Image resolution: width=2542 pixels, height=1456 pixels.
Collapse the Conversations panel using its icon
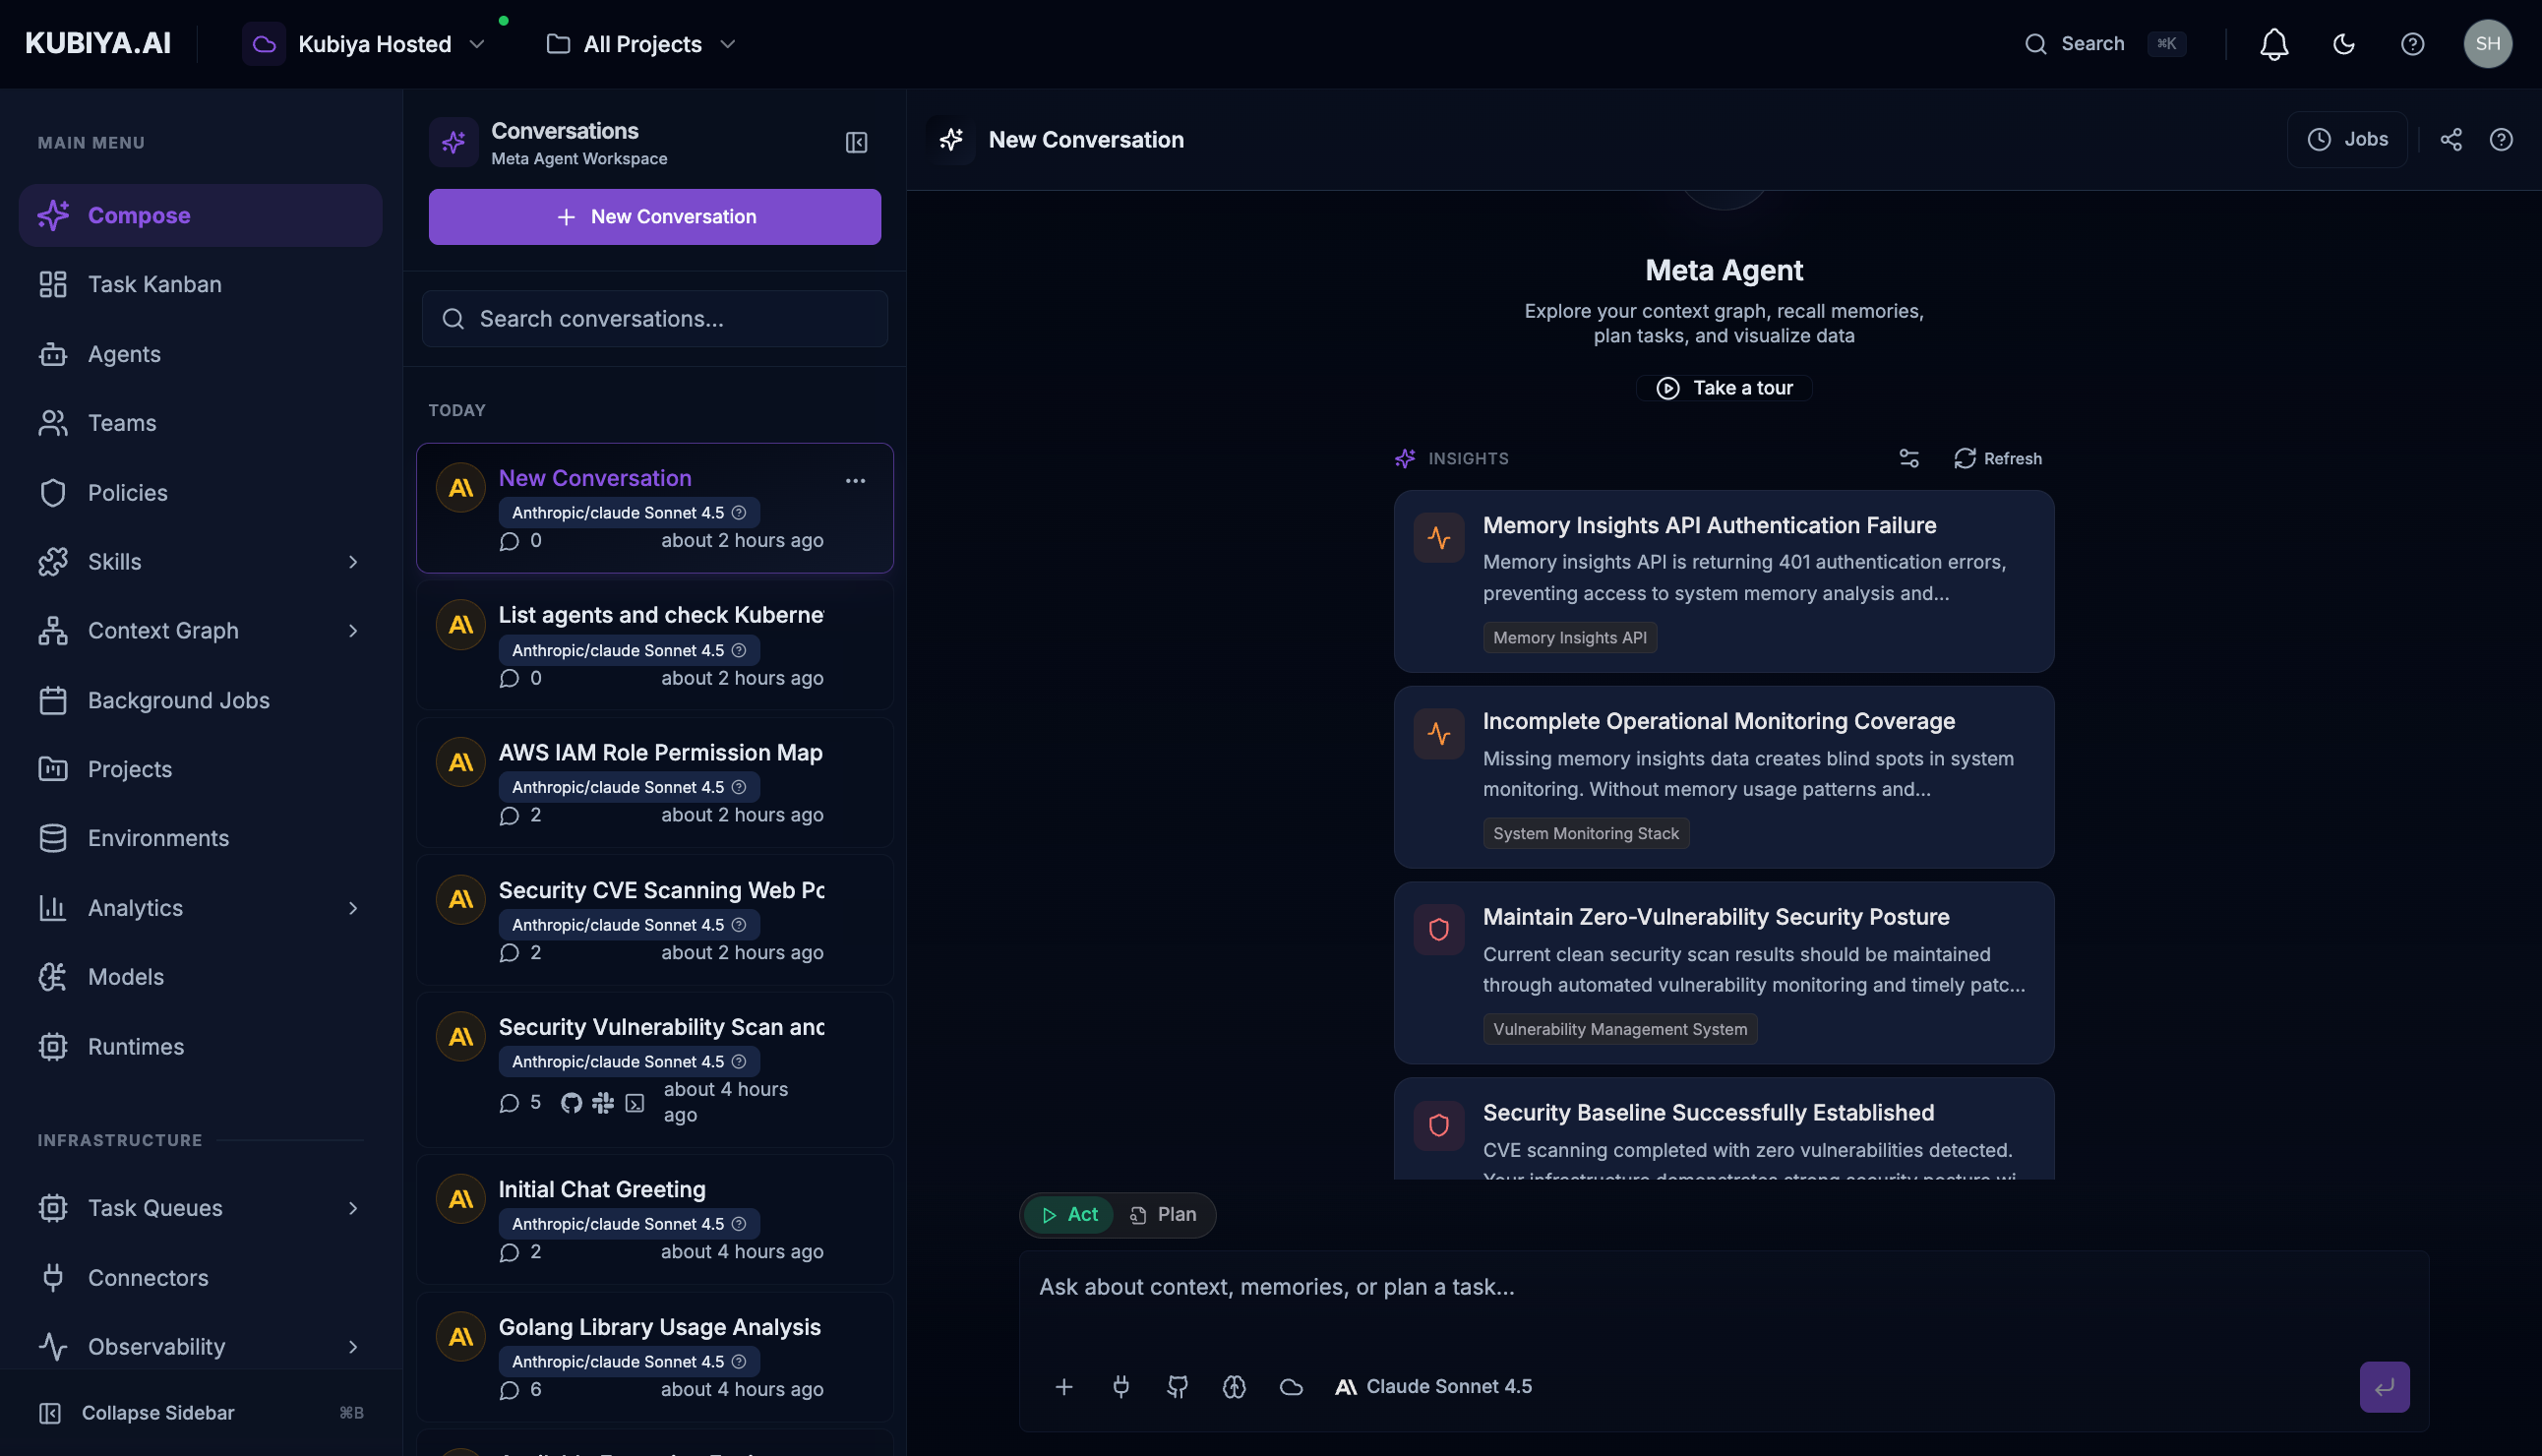tap(856, 142)
